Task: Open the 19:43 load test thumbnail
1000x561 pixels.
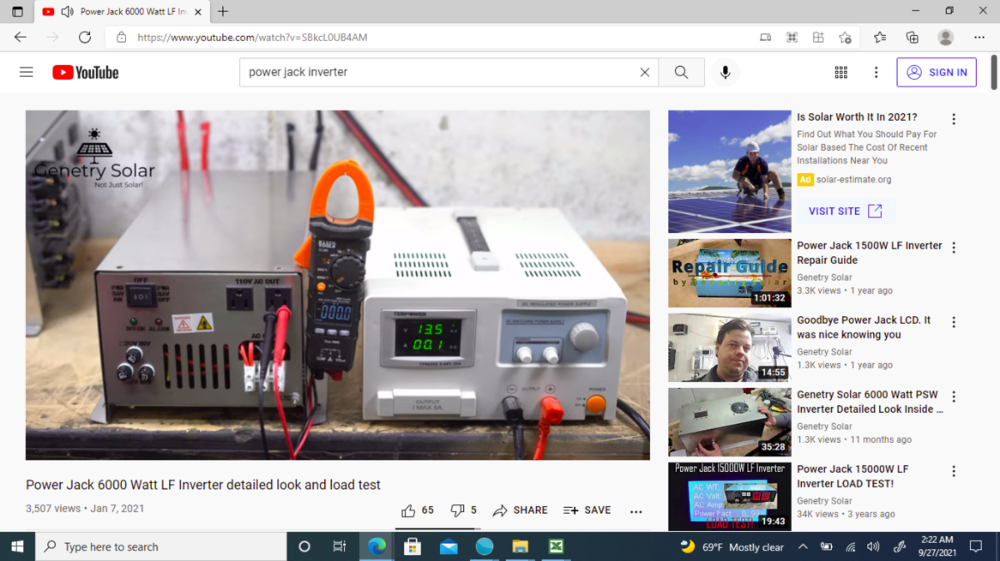Action: tap(730, 497)
